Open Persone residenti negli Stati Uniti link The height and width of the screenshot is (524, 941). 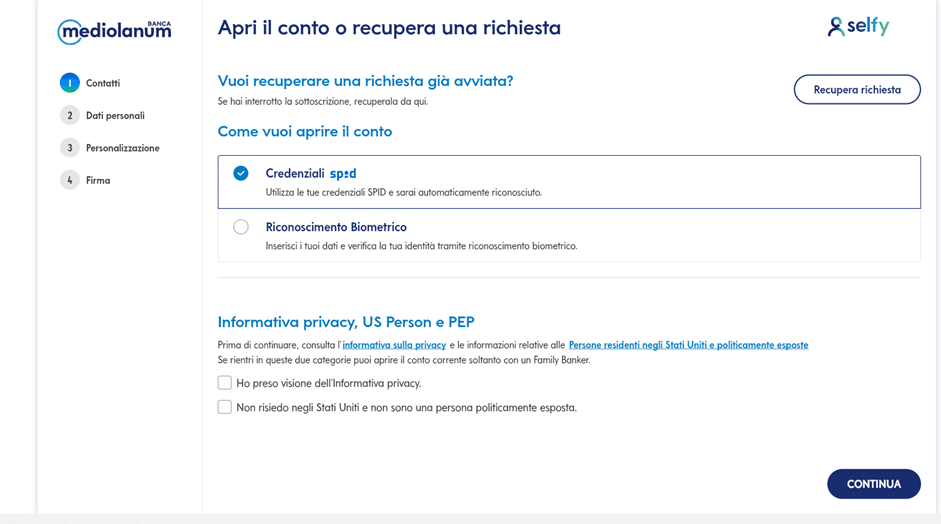[688, 345]
